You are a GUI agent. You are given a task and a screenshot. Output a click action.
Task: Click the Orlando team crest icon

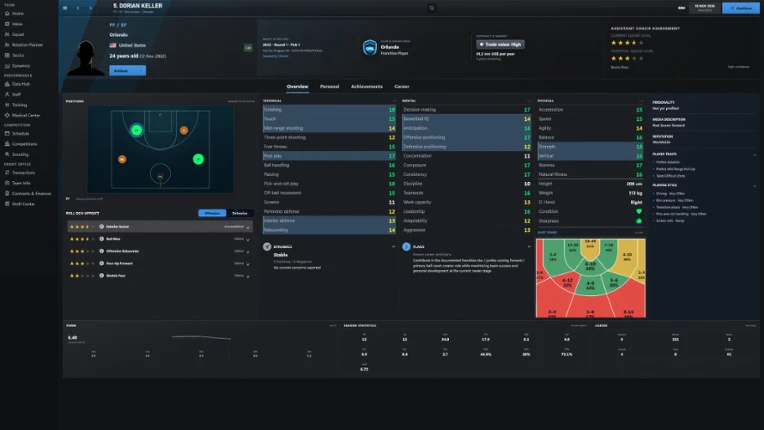click(370, 48)
